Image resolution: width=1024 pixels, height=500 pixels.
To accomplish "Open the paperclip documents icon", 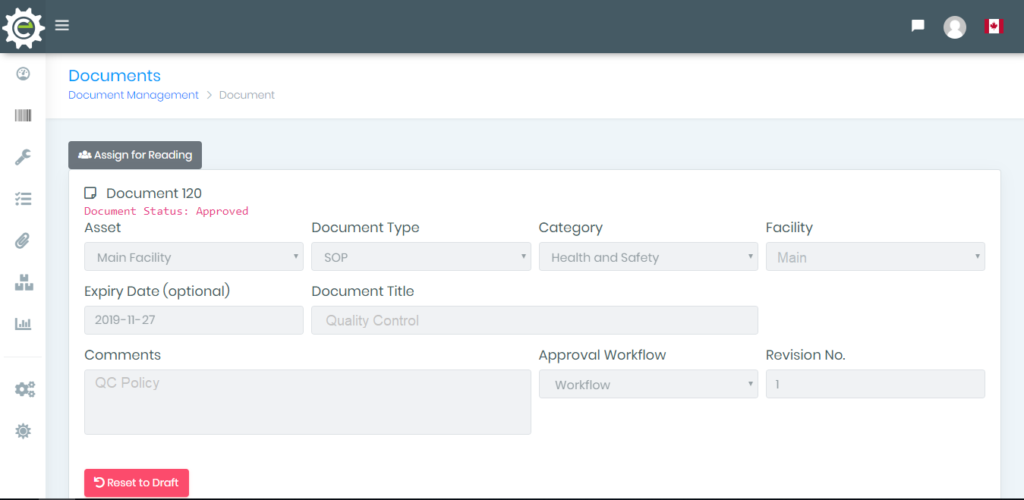I will tap(23, 241).
